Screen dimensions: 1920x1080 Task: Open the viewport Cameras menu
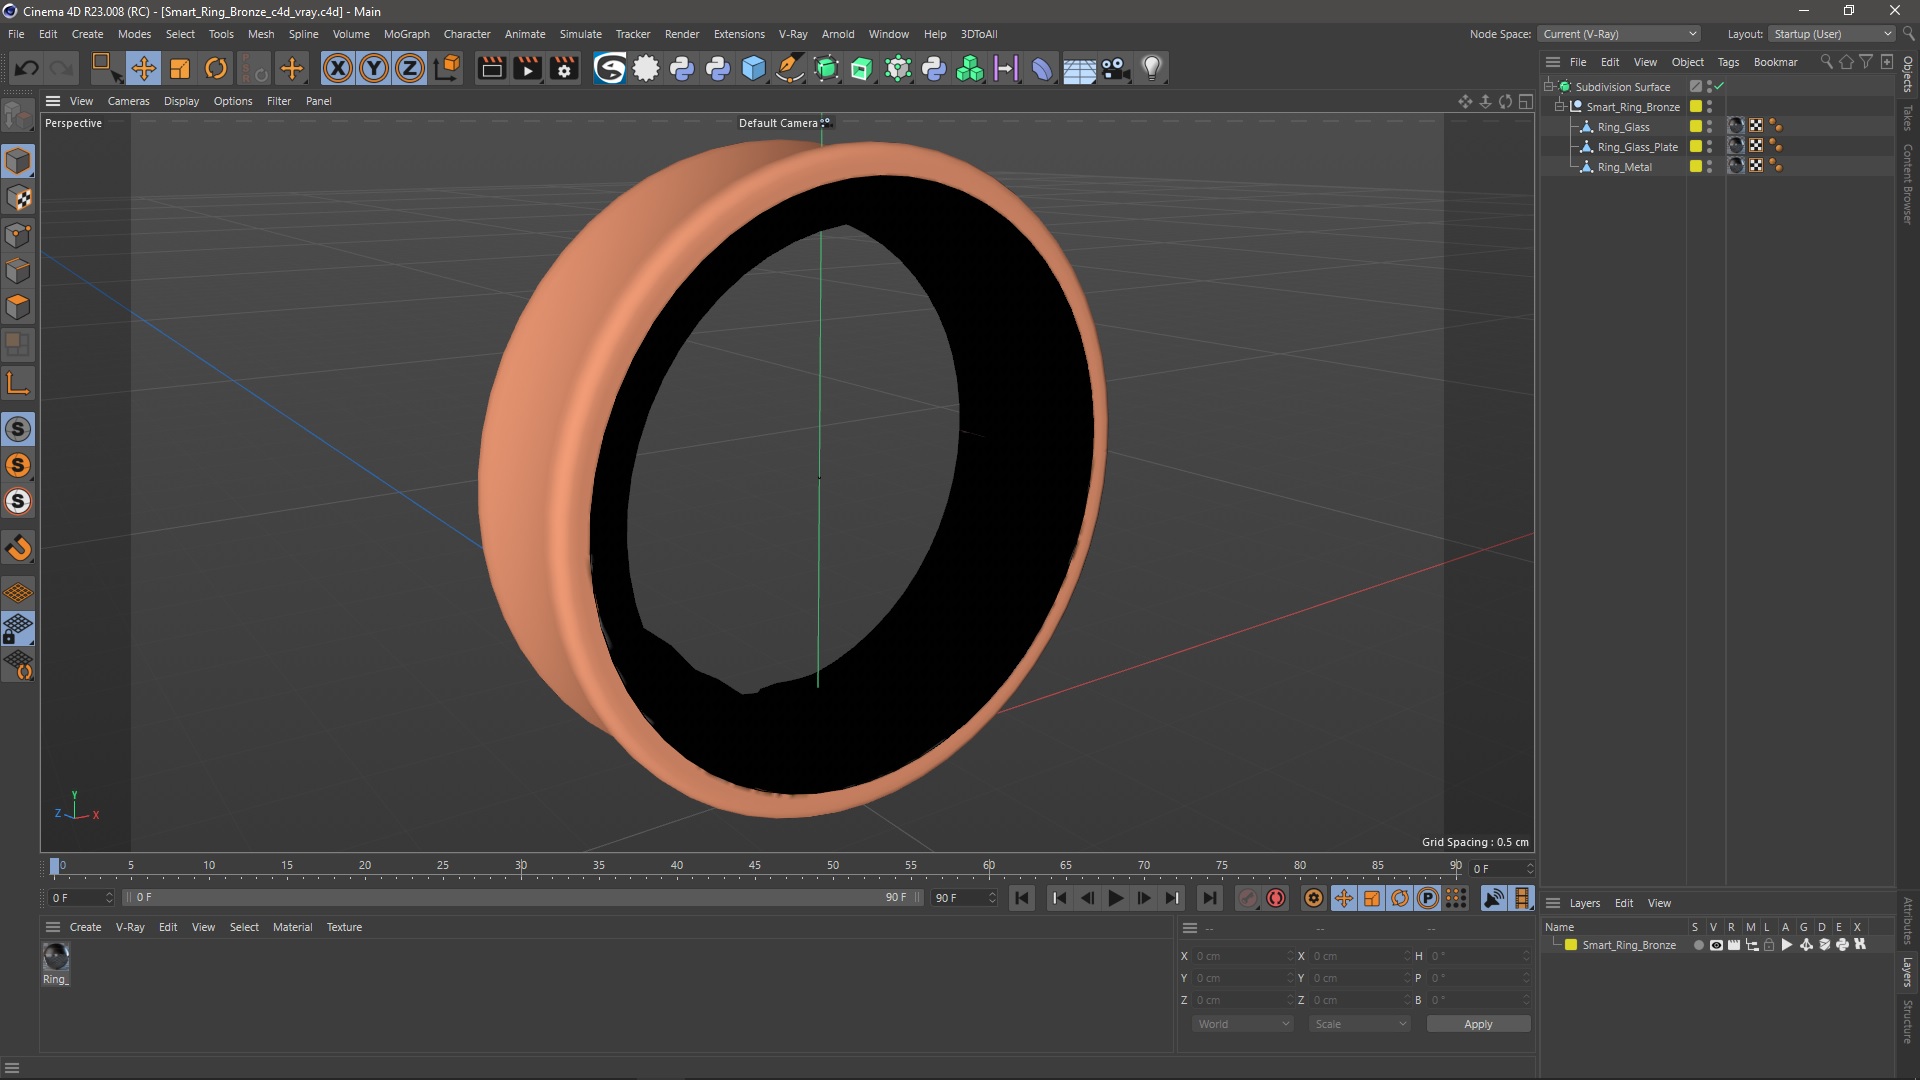coord(128,101)
